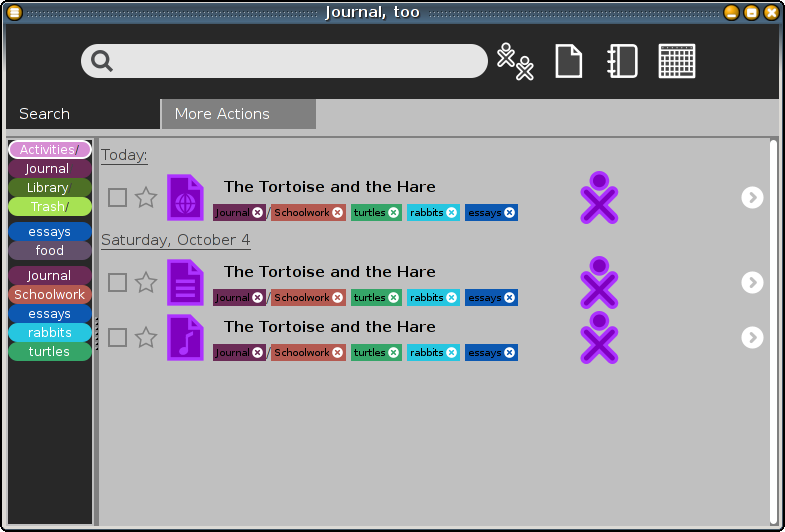Click the buddy icon of the Today entry
The height and width of the screenshot is (532, 785).
(599, 198)
